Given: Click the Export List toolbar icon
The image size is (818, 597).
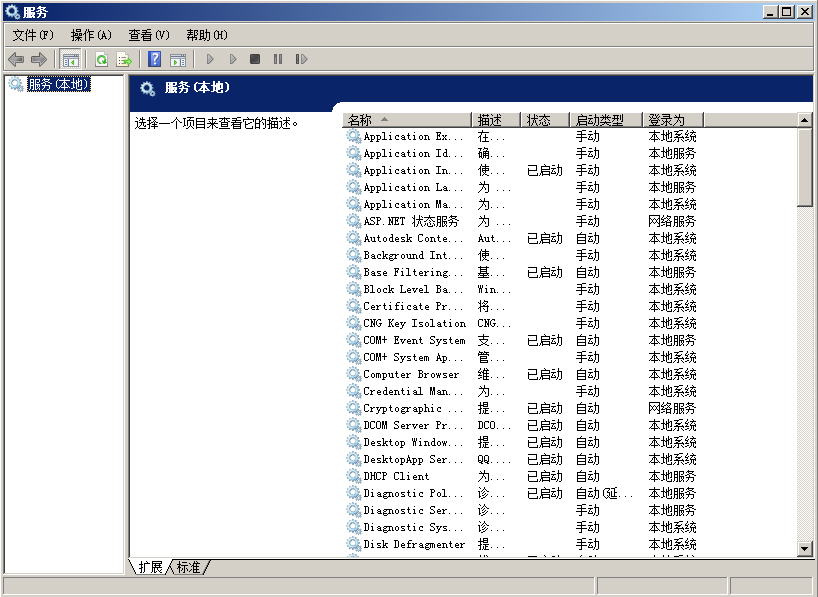Looking at the screenshot, I should tap(124, 60).
